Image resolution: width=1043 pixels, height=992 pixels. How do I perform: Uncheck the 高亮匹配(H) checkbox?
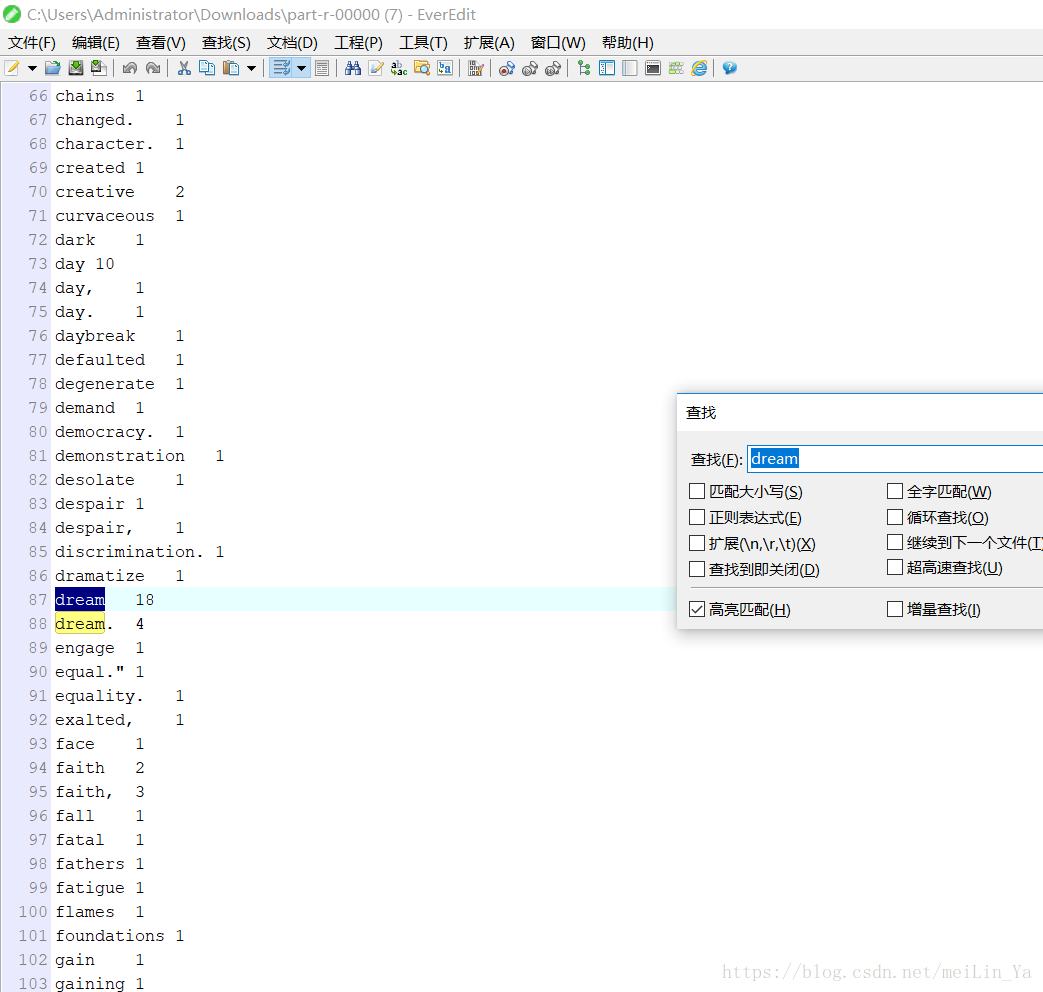coord(697,609)
